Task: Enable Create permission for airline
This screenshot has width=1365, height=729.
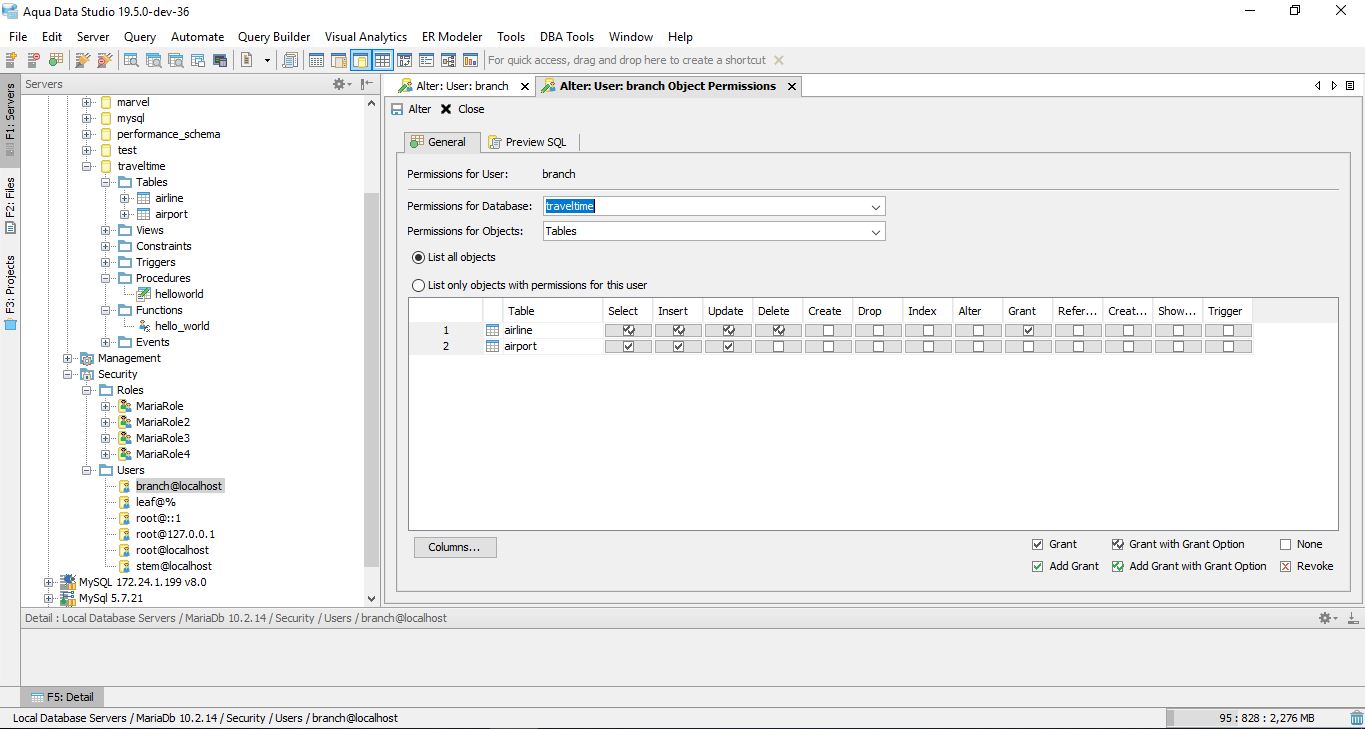Action: [x=828, y=330]
